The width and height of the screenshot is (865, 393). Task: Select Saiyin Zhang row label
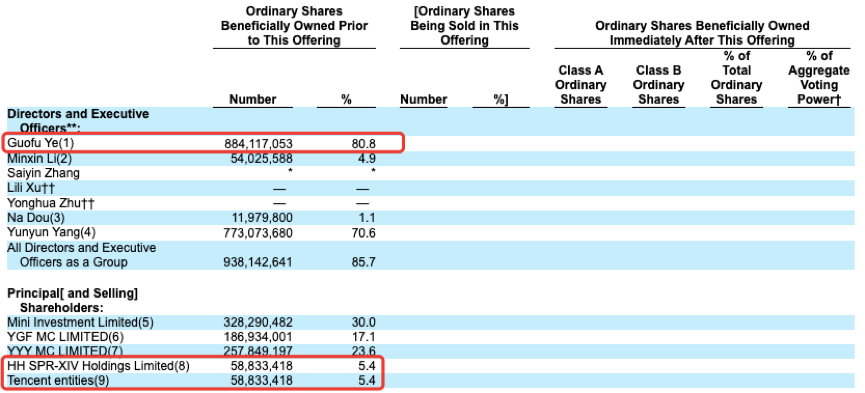click(43, 173)
